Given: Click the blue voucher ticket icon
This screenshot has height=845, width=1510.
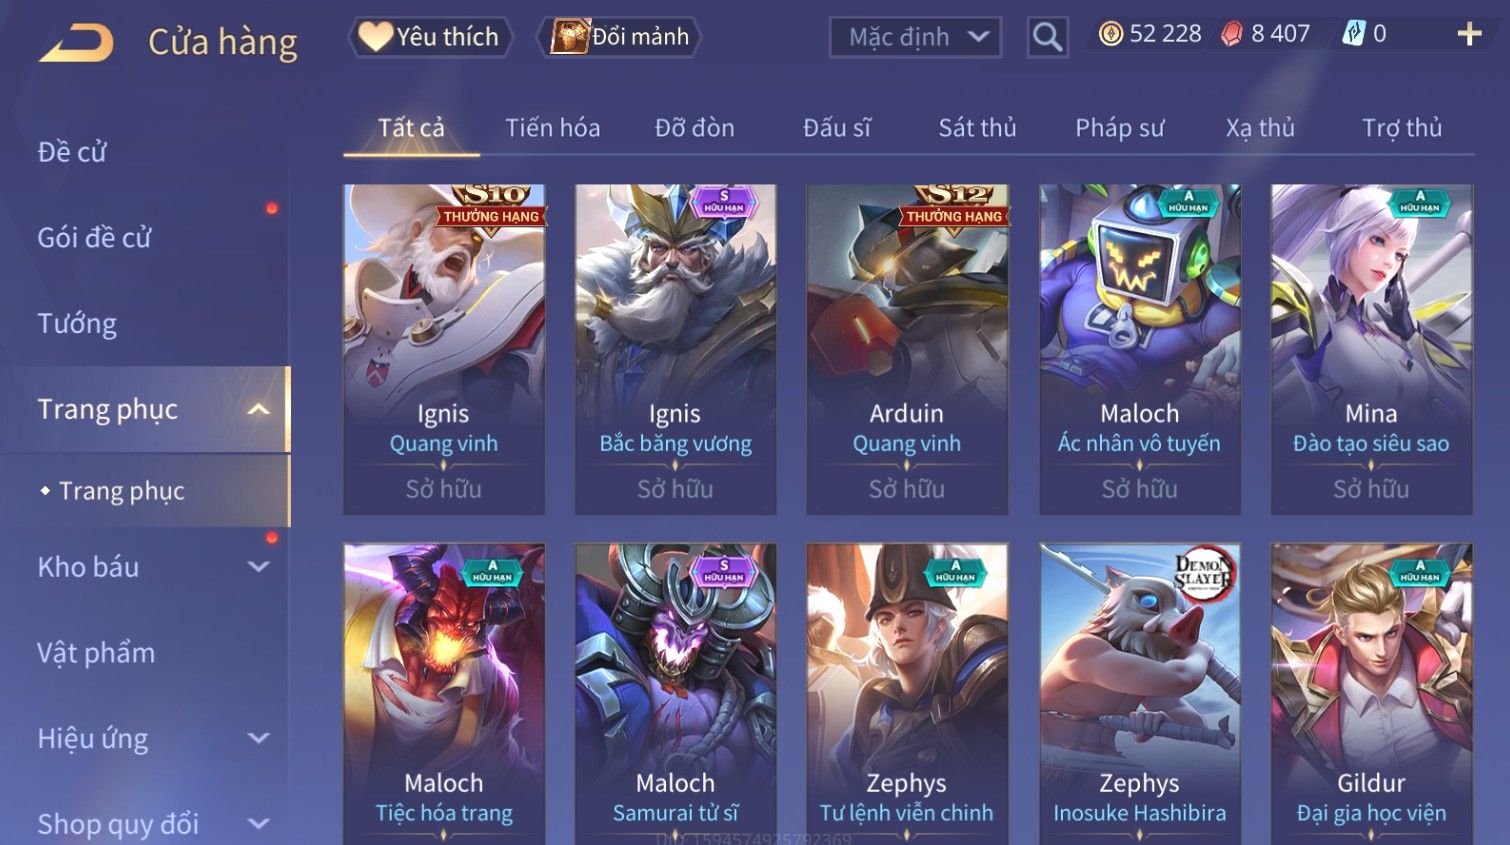Looking at the screenshot, I should 1353,34.
